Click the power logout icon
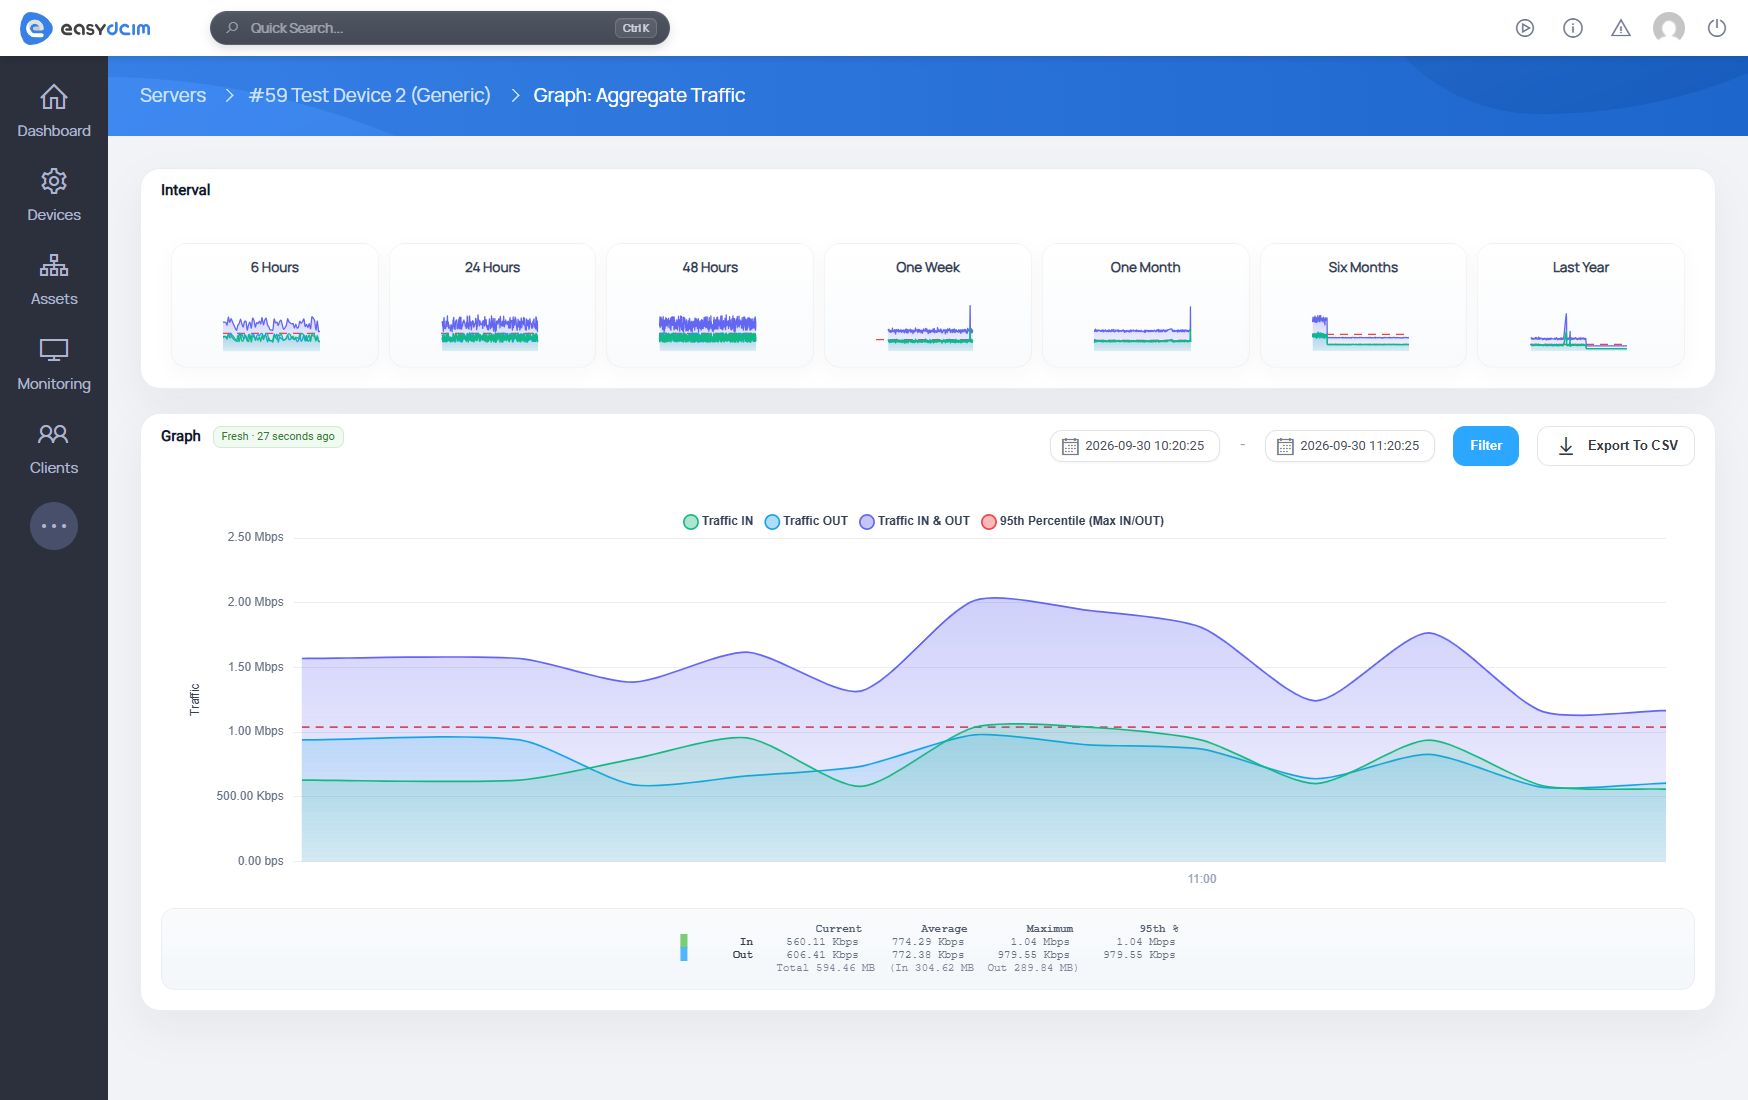 [x=1717, y=28]
